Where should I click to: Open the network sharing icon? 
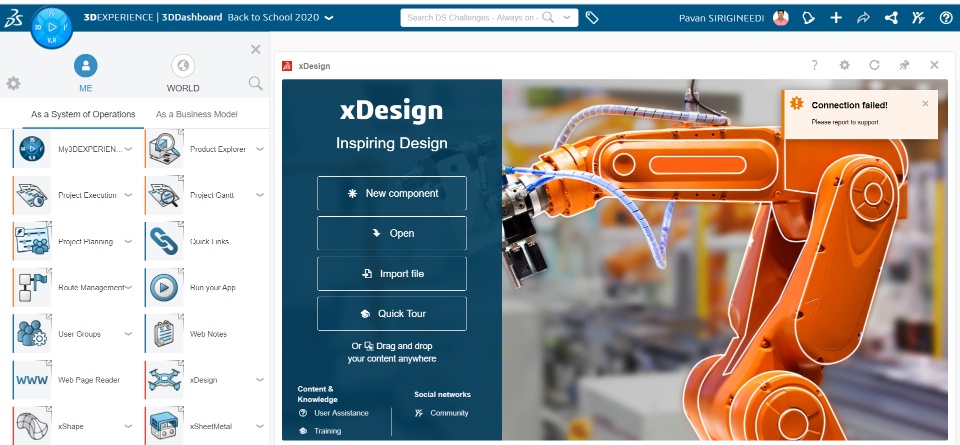point(891,18)
